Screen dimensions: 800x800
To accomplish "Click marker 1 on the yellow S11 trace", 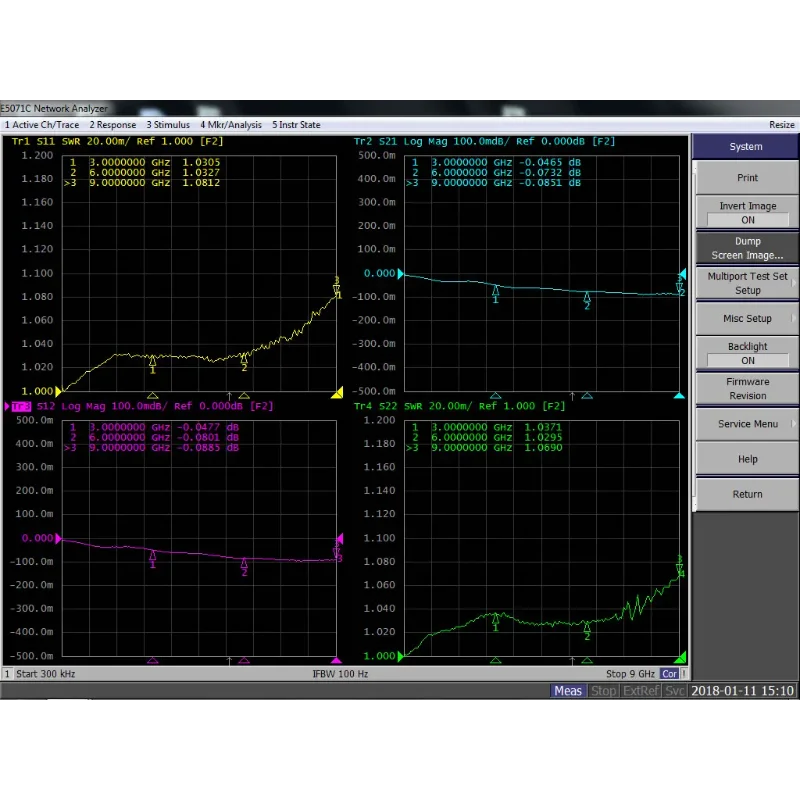I will (x=152, y=364).
